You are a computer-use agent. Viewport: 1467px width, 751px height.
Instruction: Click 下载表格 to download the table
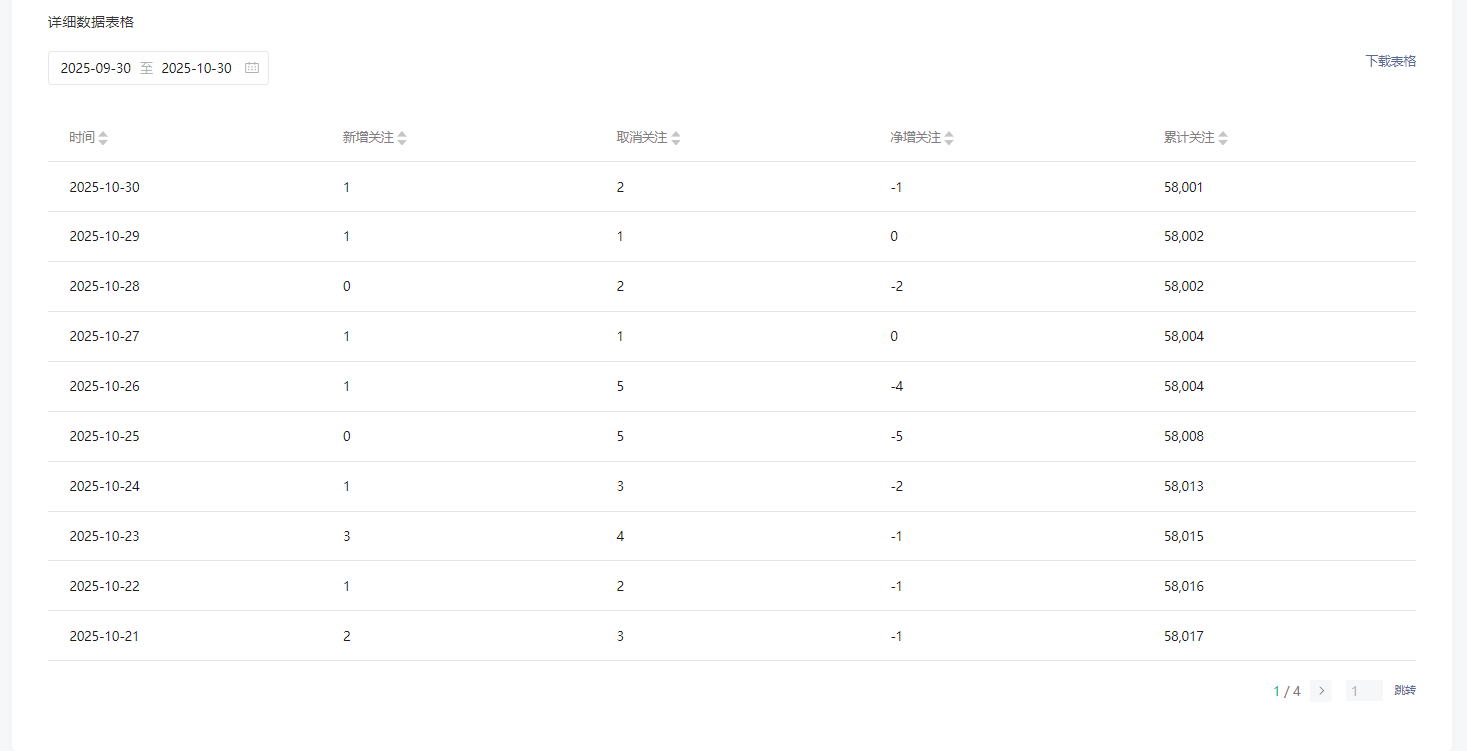1390,61
